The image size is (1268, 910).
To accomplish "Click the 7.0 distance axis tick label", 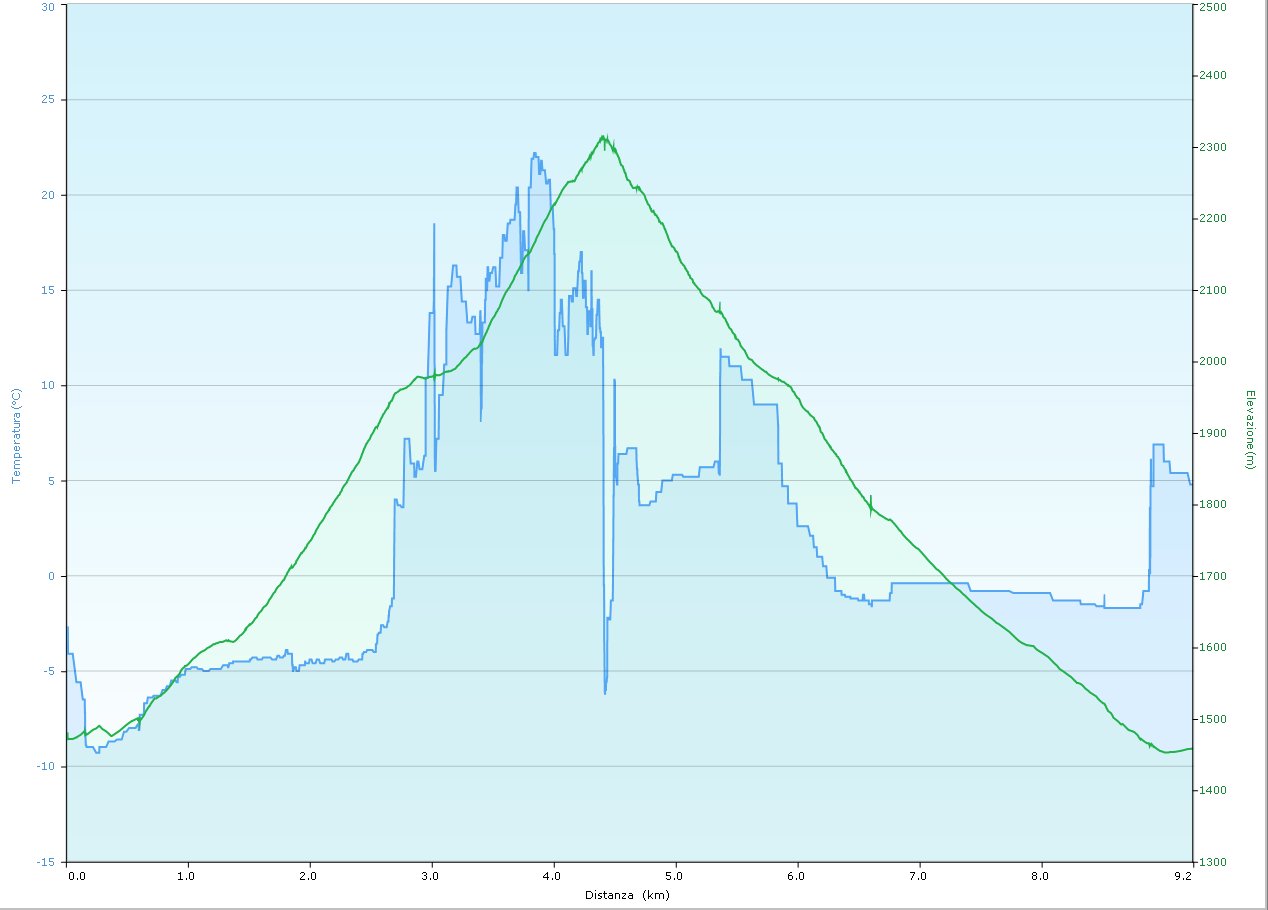I will pos(920,877).
